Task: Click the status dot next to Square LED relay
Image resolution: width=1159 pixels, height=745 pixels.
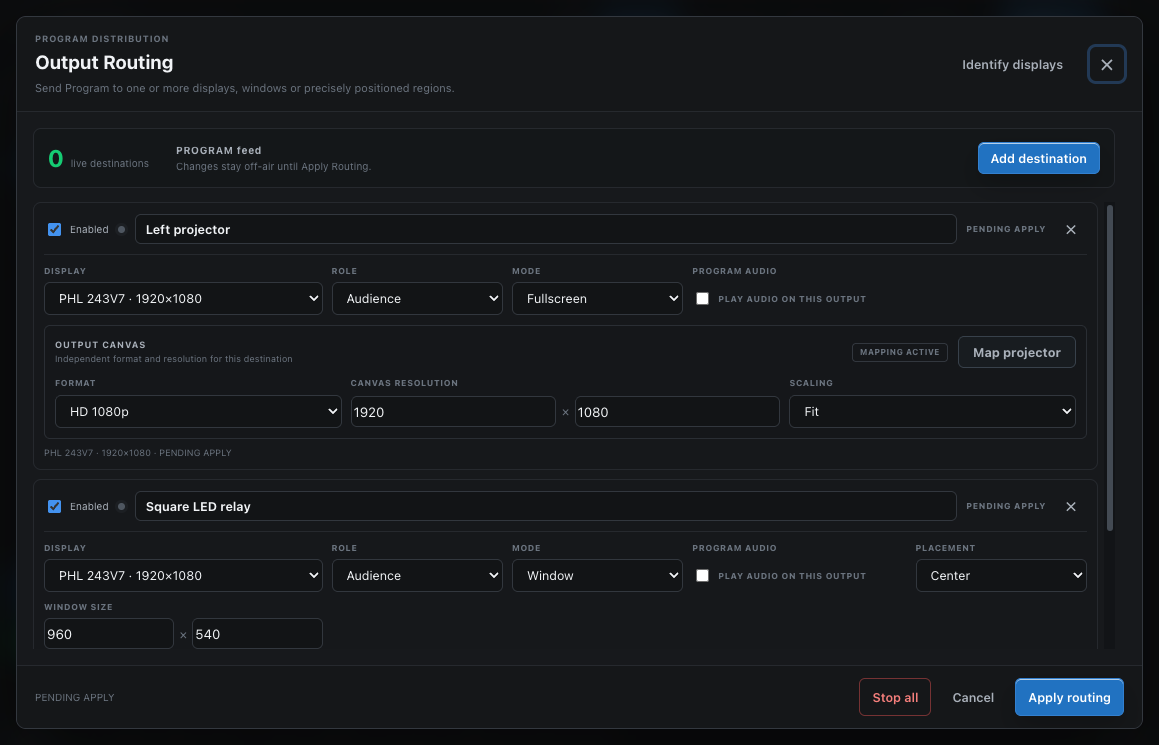Action: (x=121, y=507)
